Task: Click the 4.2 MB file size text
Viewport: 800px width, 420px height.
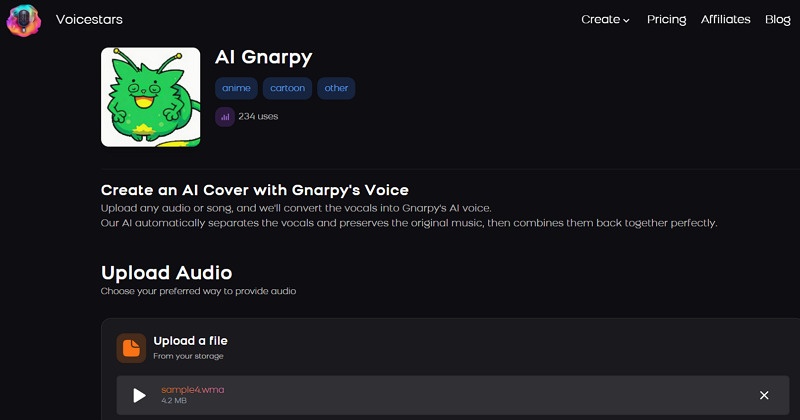Action: click(x=174, y=401)
